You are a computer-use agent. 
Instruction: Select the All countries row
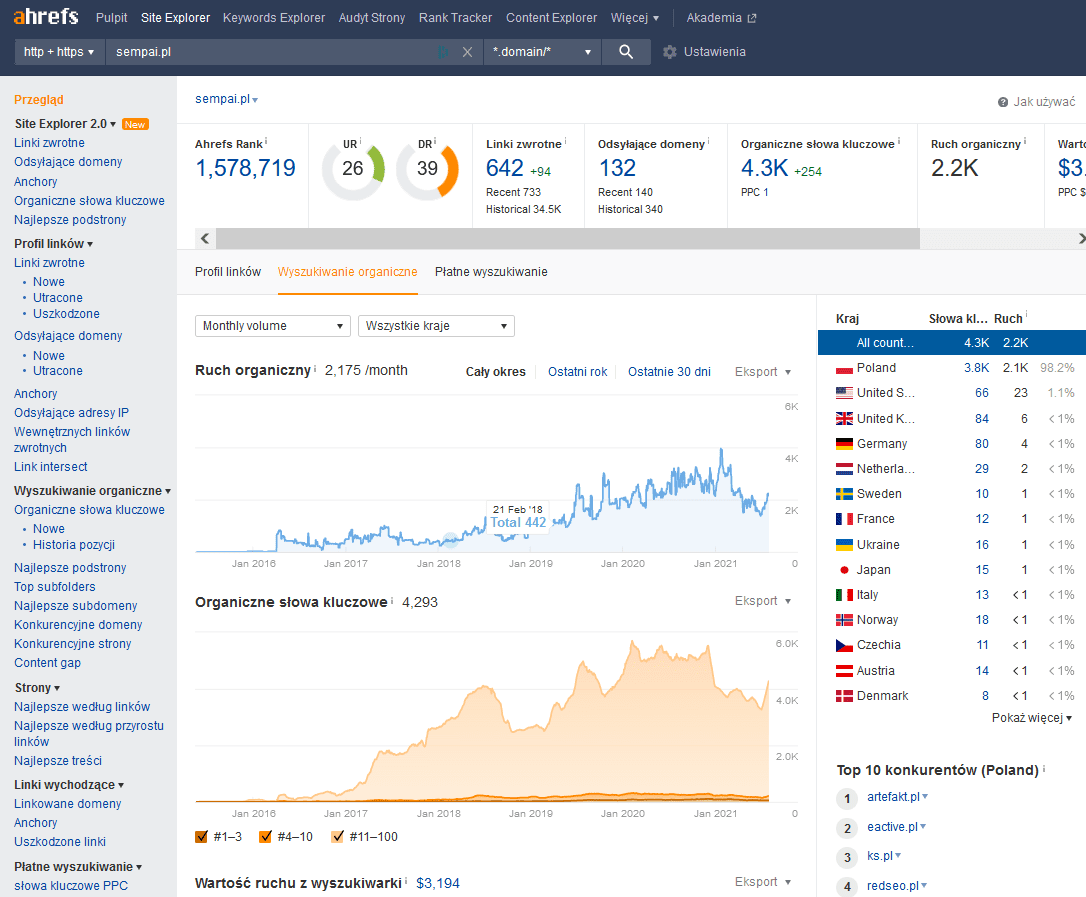(x=952, y=343)
